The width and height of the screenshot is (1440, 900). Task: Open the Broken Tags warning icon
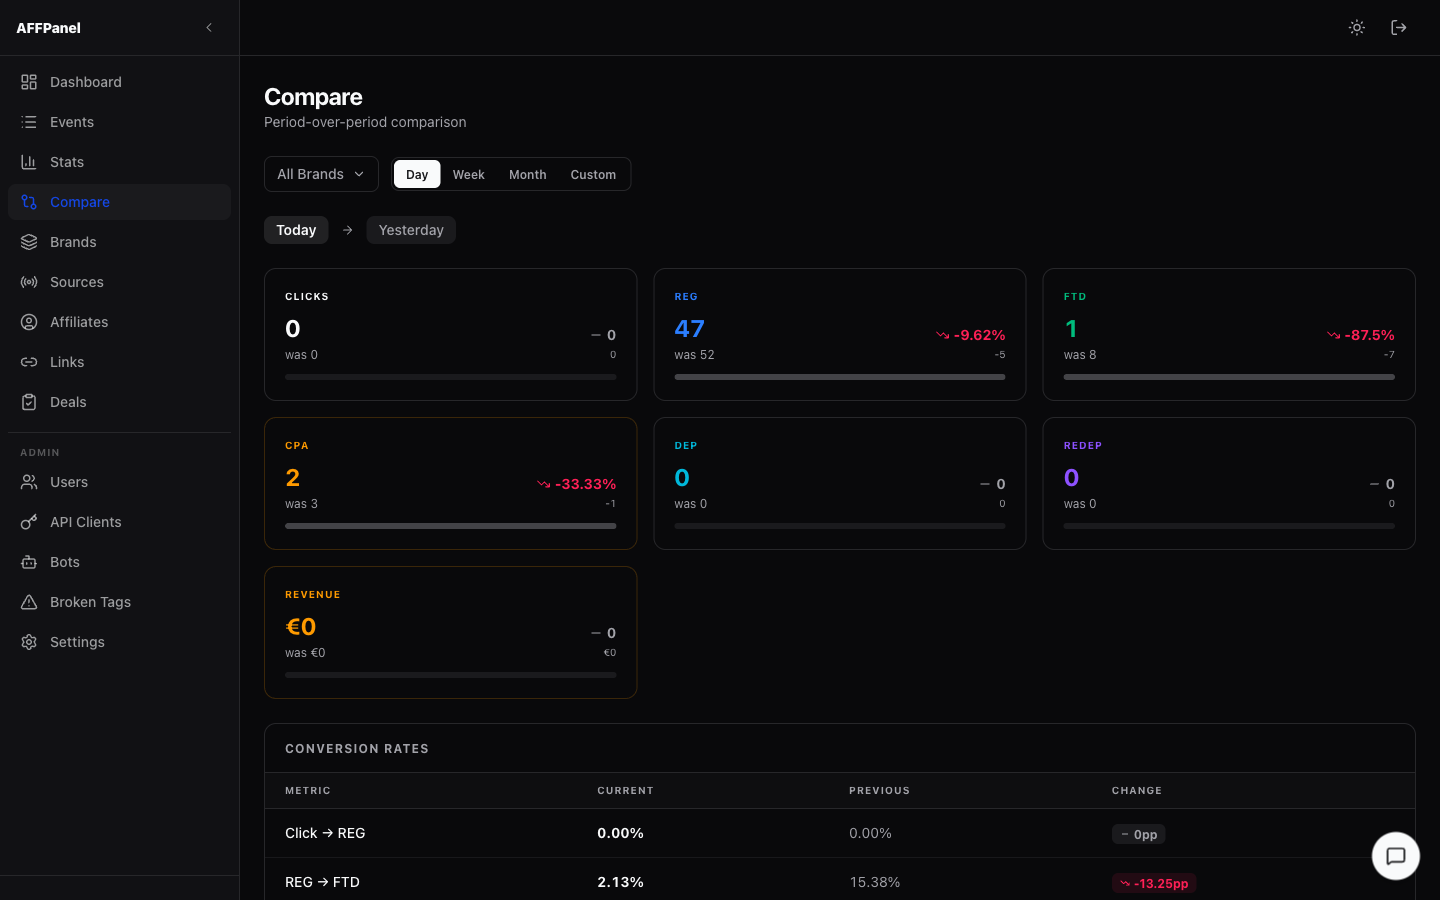[x=28, y=601]
